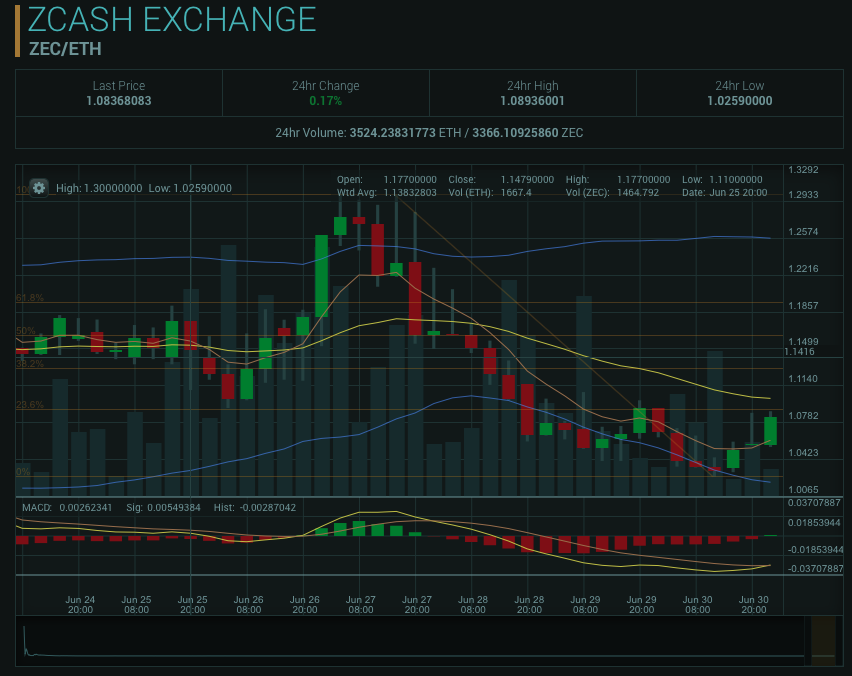Click the Close value 1.14790000
The width and height of the screenshot is (852, 676).
527,179
